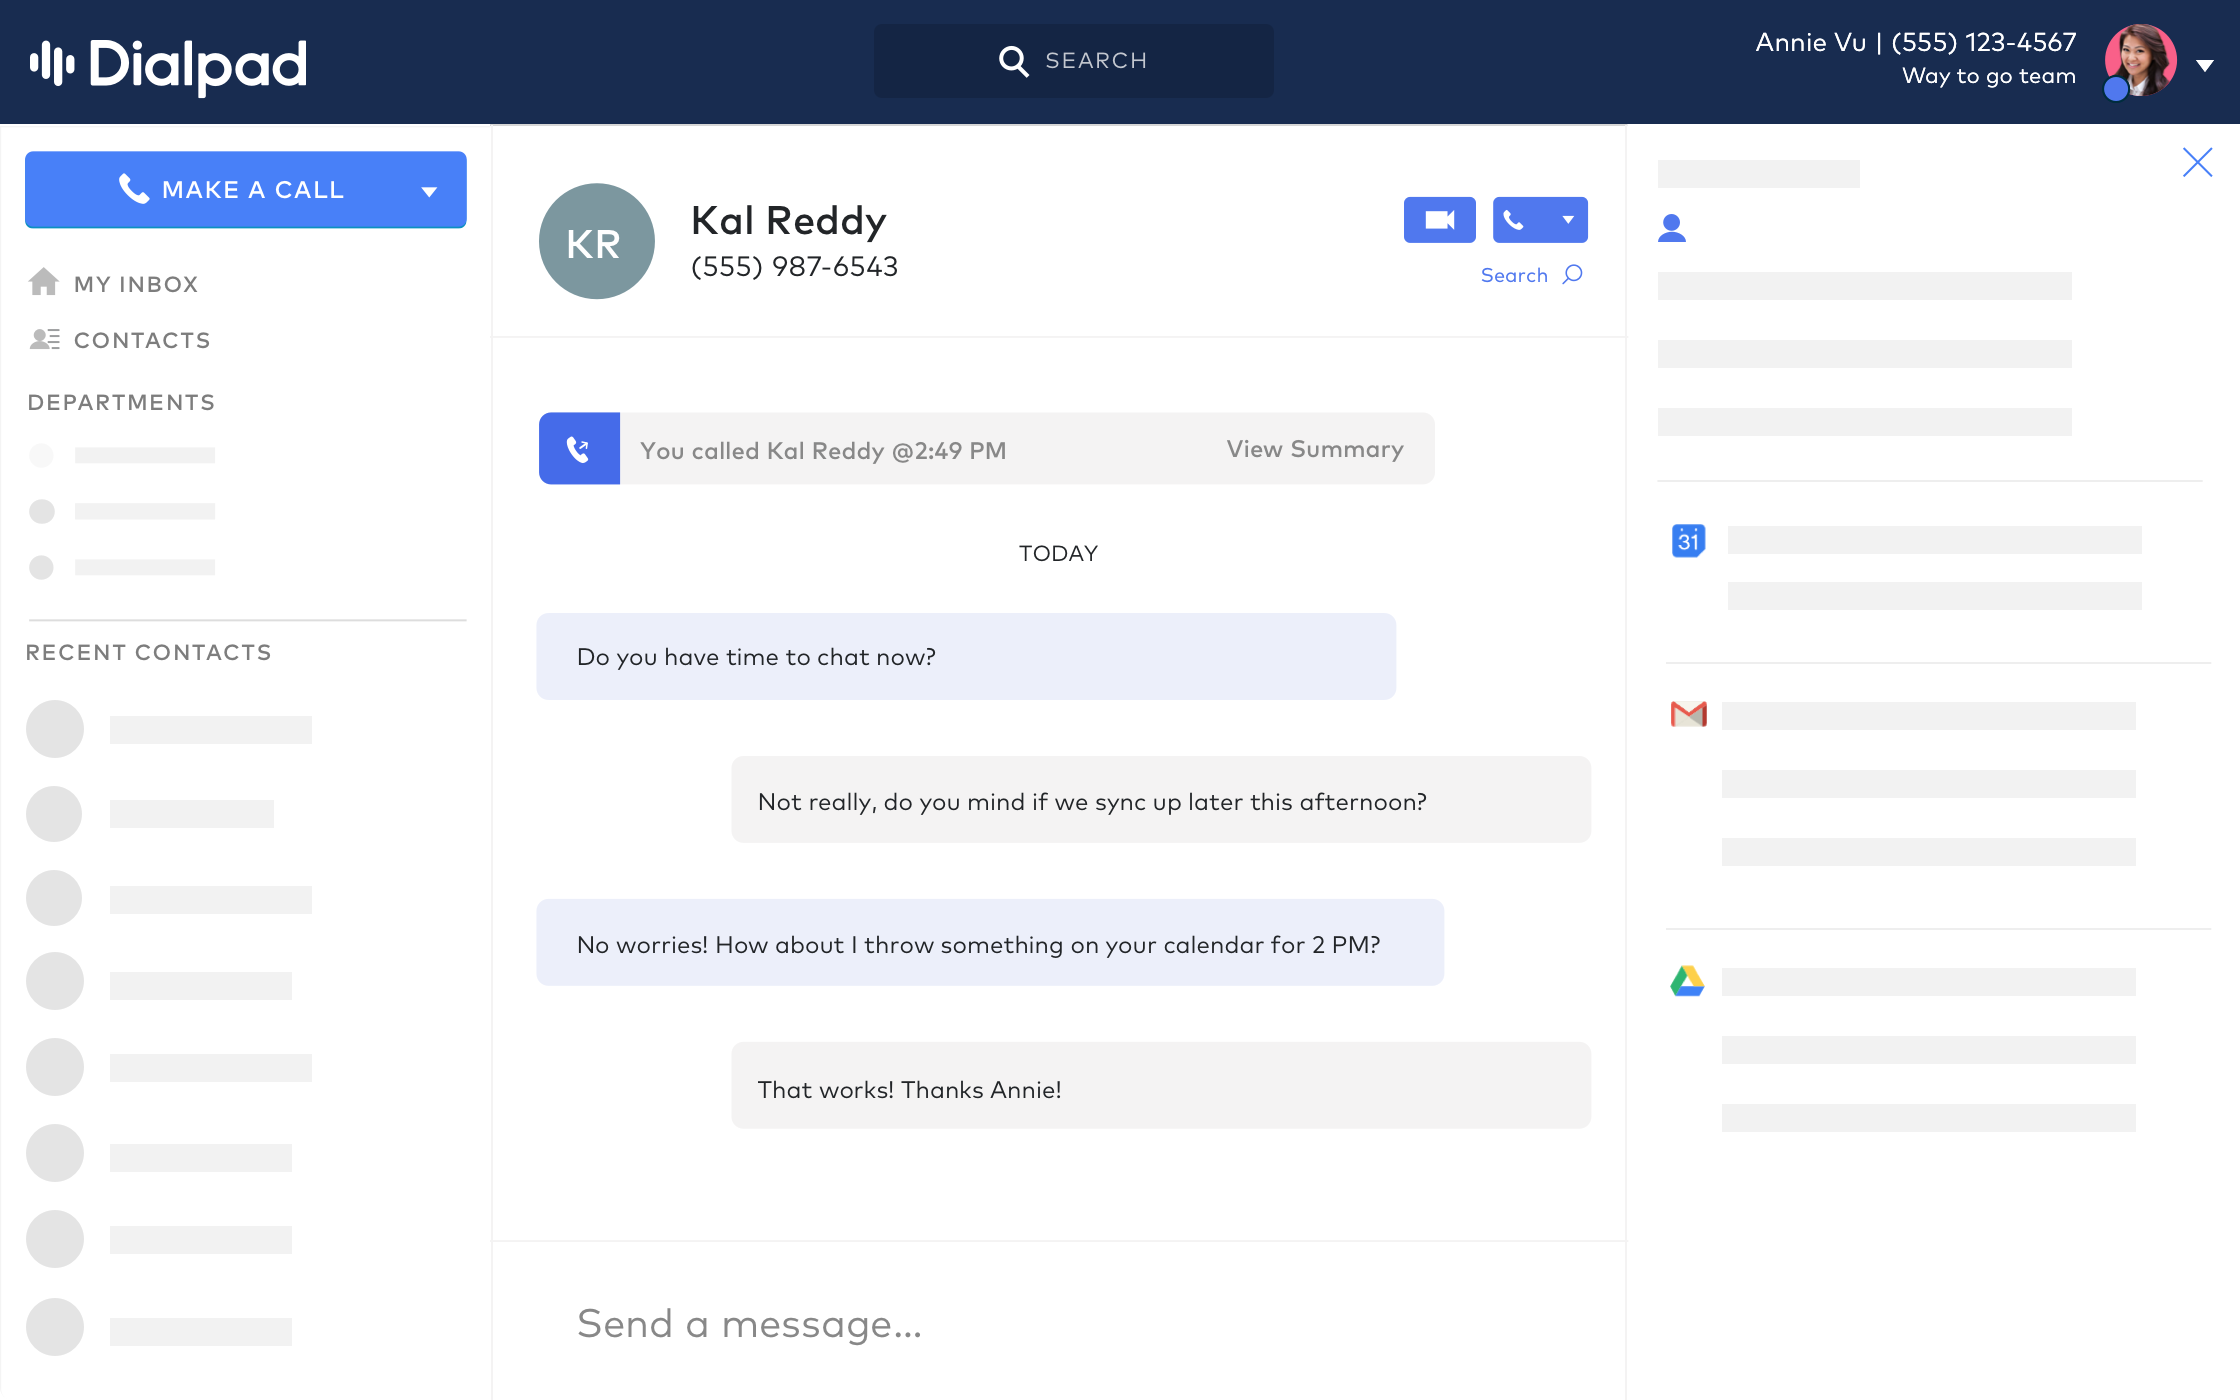Open the Google Calendar integration icon
The image size is (2240, 1400).
coord(1688,541)
